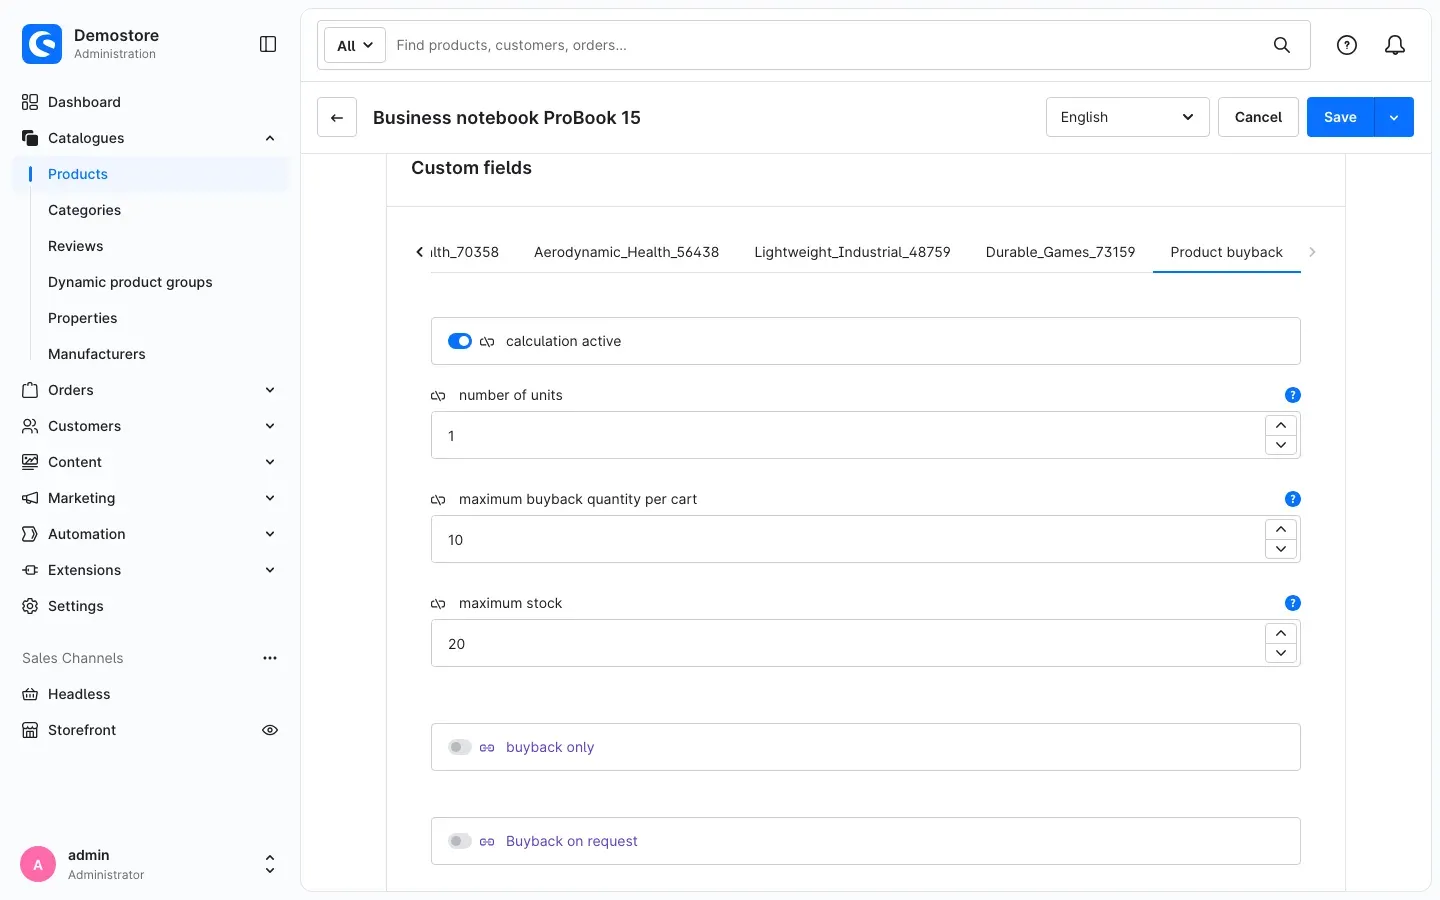Open the English language dropdown

coord(1128,117)
